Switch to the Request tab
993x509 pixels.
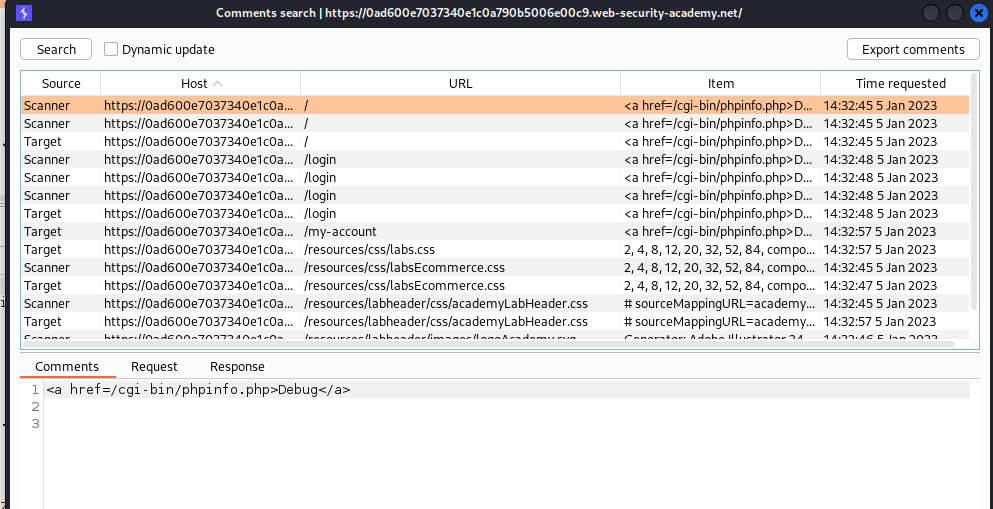[154, 367]
